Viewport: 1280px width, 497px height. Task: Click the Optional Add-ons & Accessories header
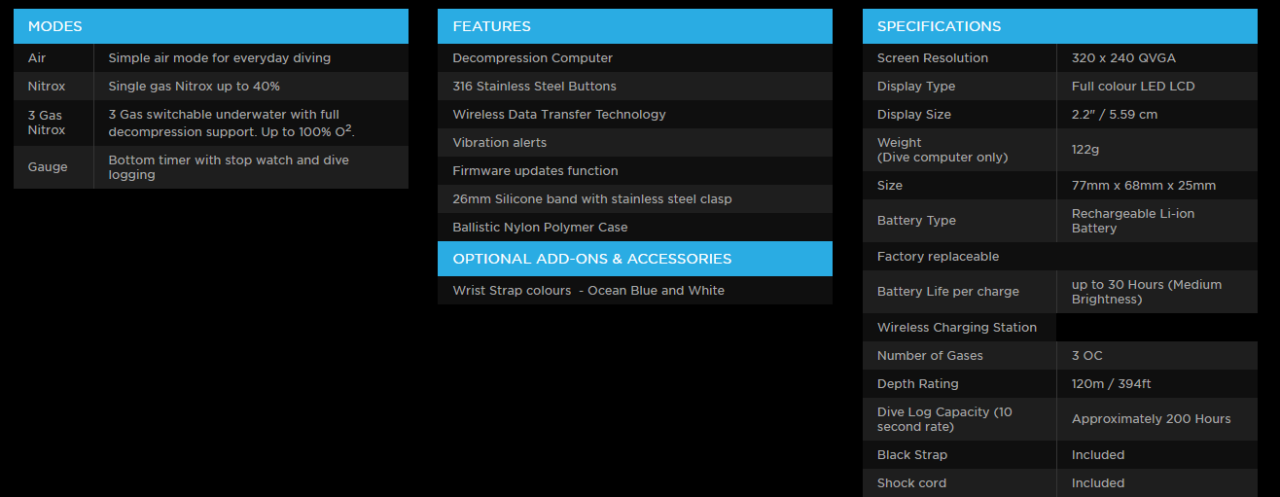(591, 258)
